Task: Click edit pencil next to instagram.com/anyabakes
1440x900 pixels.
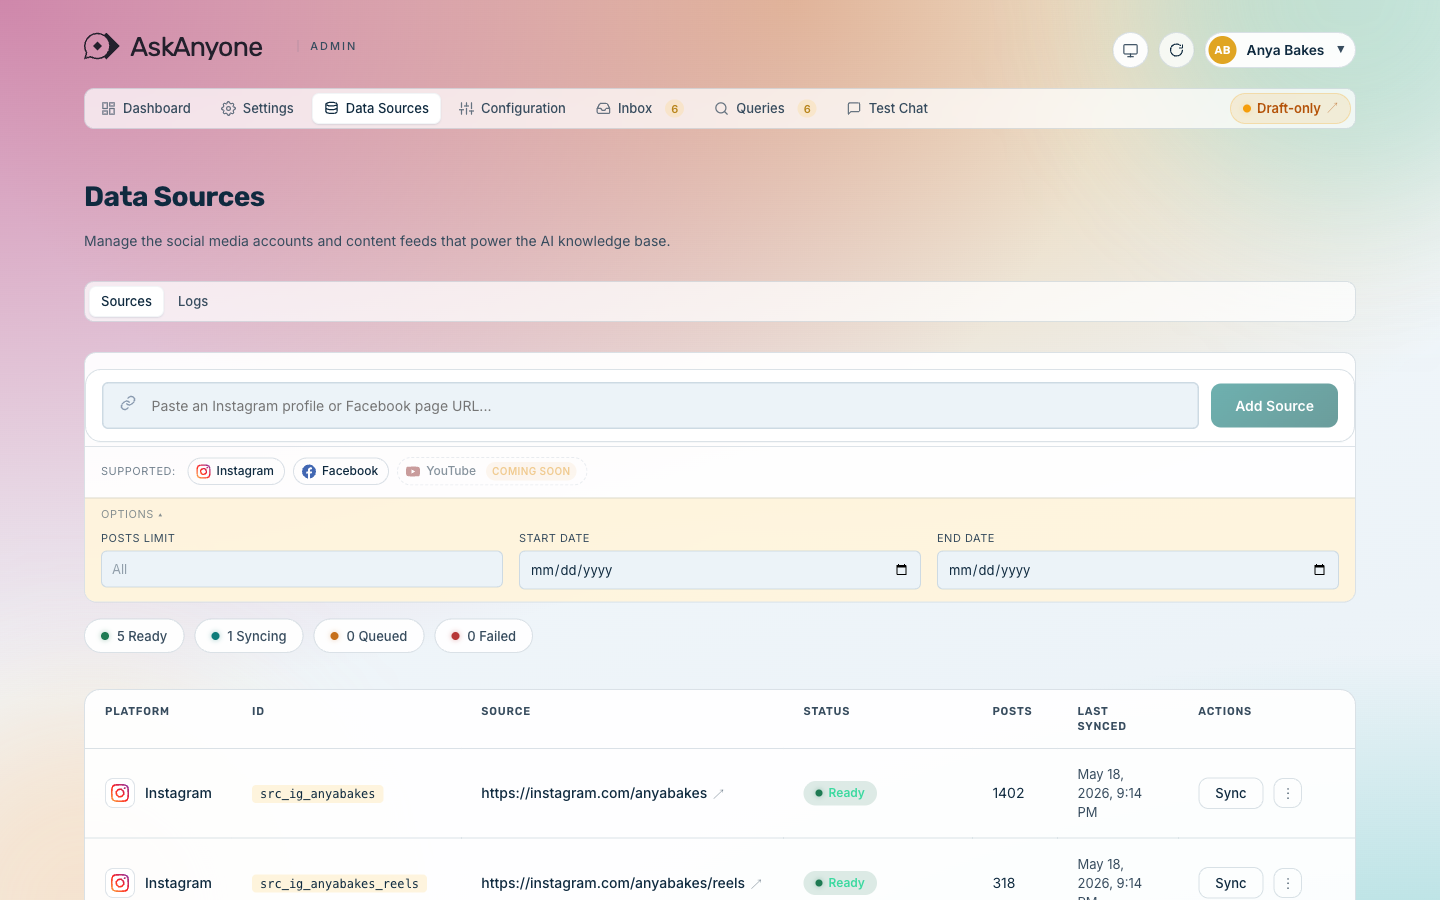Action: click(718, 794)
